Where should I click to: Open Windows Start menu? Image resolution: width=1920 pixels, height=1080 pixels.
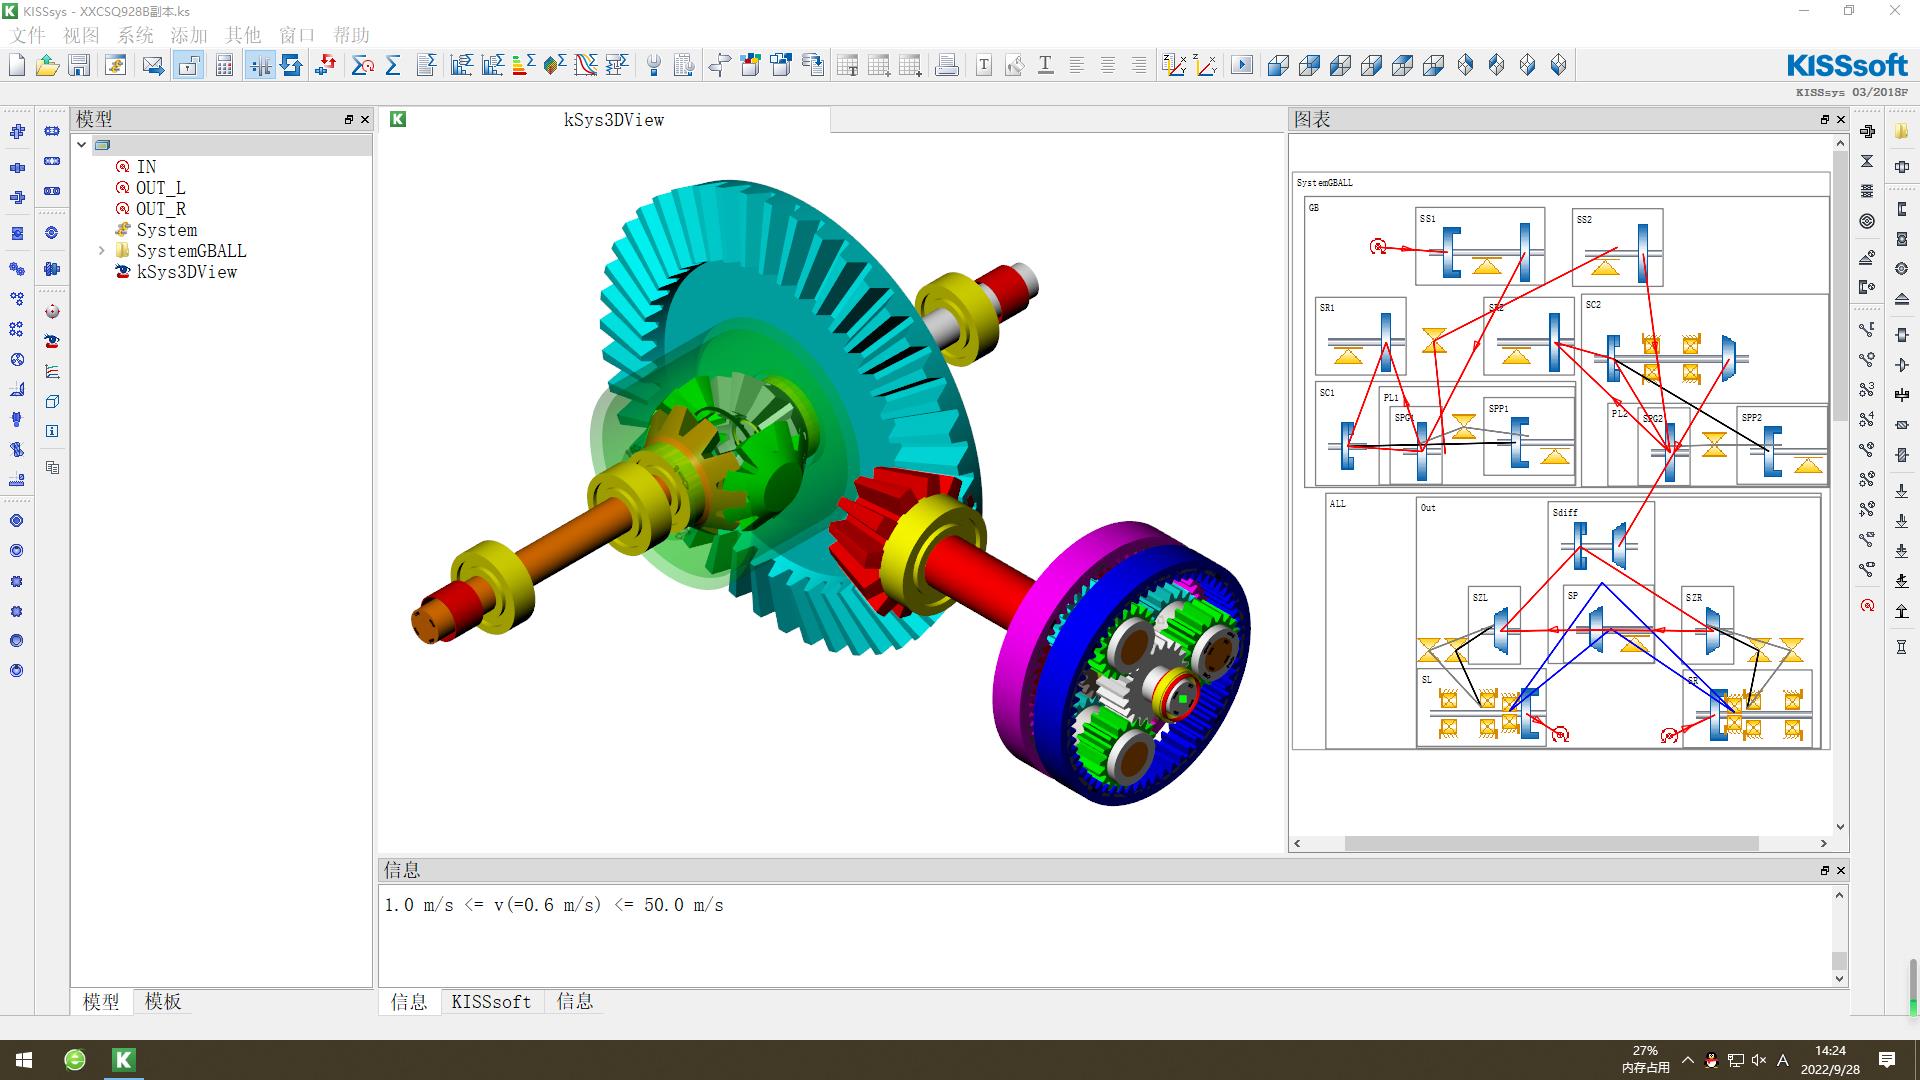(x=24, y=1059)
